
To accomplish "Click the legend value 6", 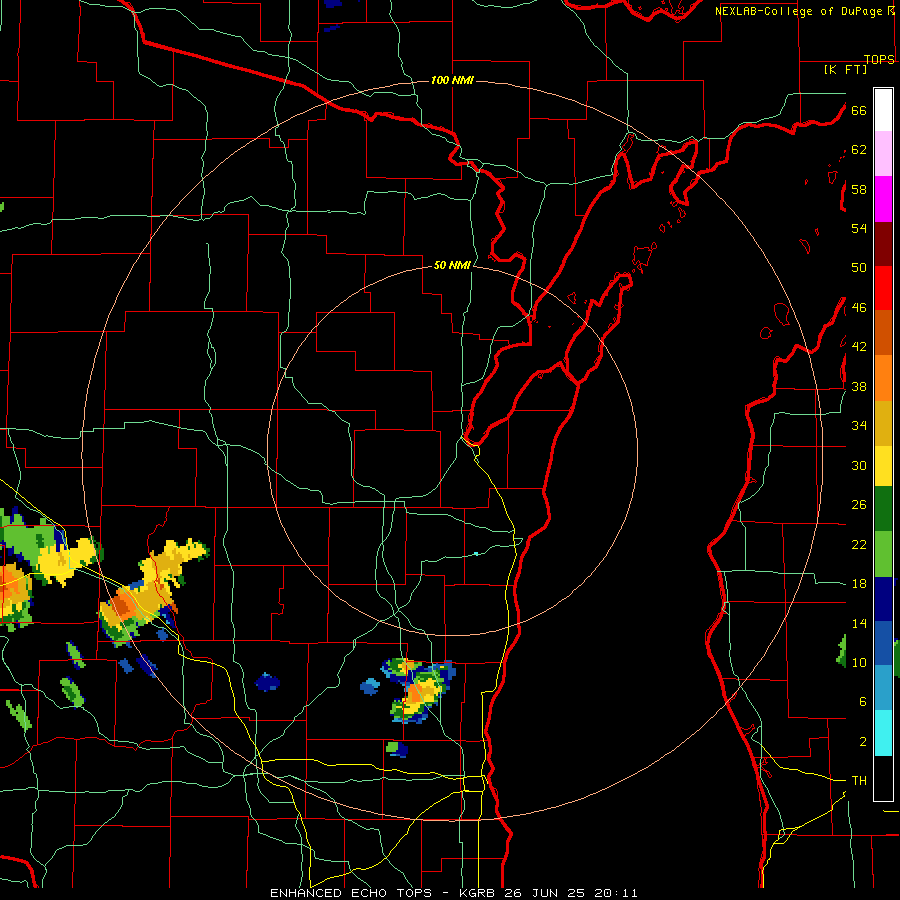I will coord(862,702).
